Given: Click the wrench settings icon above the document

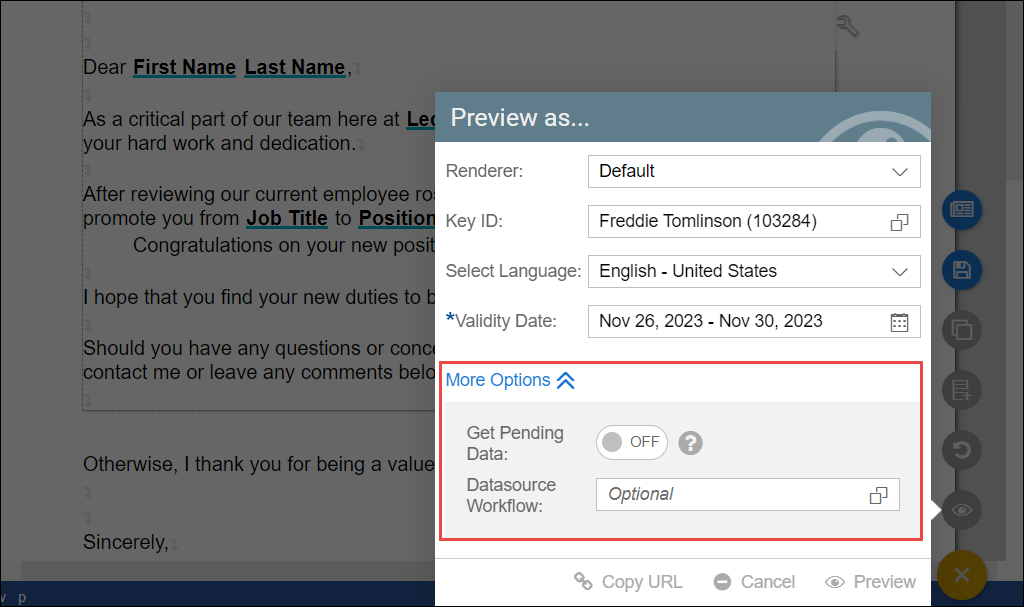Looking at the screenshot, I should (x=847, y=27).
